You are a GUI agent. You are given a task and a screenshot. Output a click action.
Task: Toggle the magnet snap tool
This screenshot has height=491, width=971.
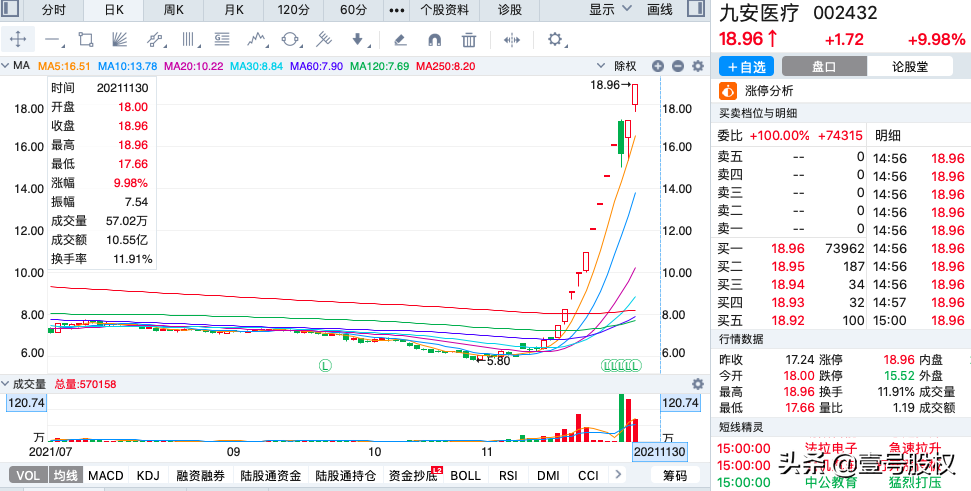pos(435,40)
